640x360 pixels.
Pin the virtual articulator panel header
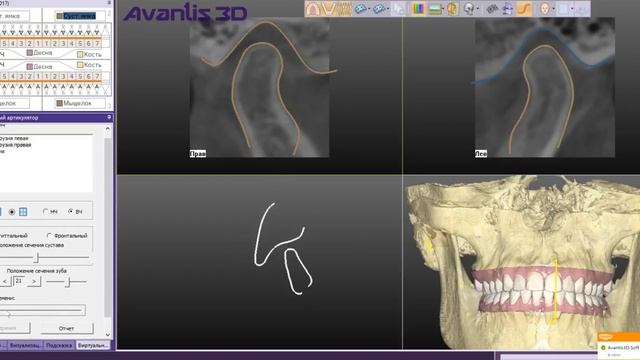(109, 118)
